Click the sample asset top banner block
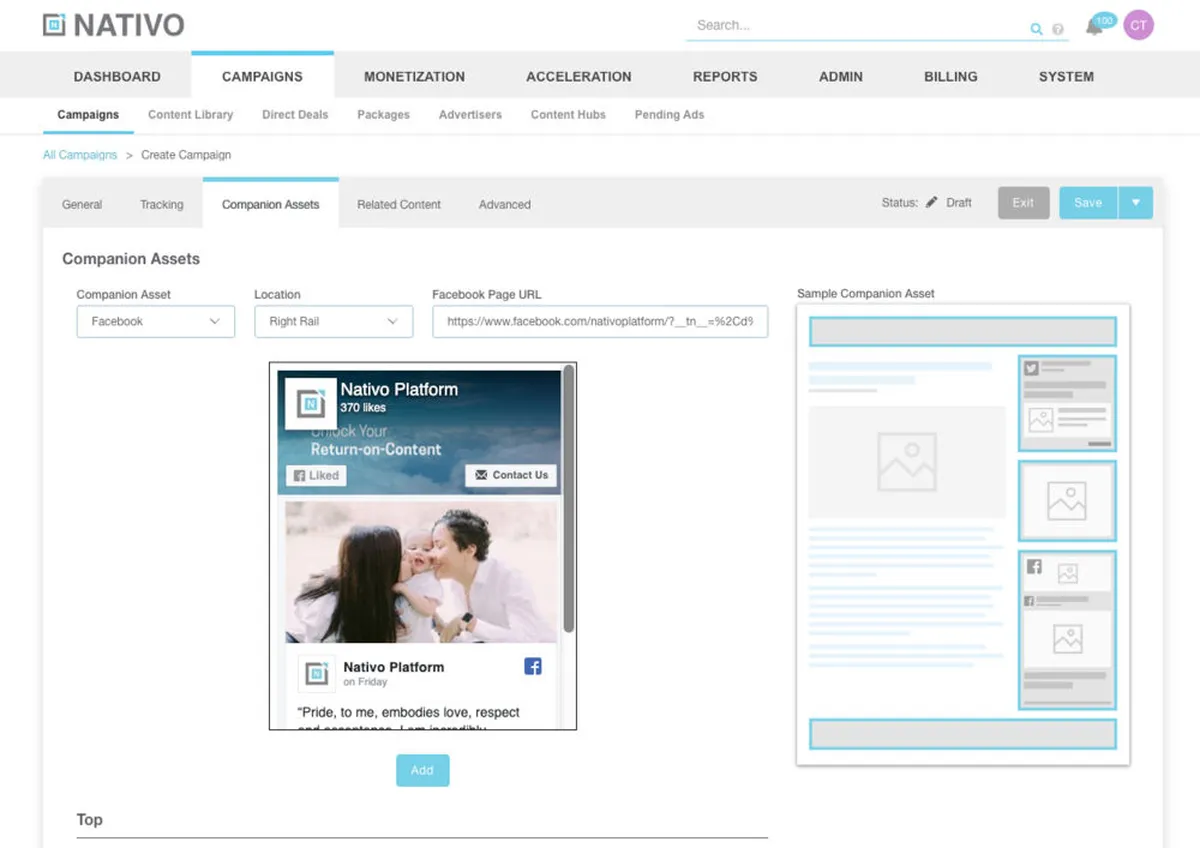The width and height of the screenshot is (1200, 848). (x=963, y=331)
